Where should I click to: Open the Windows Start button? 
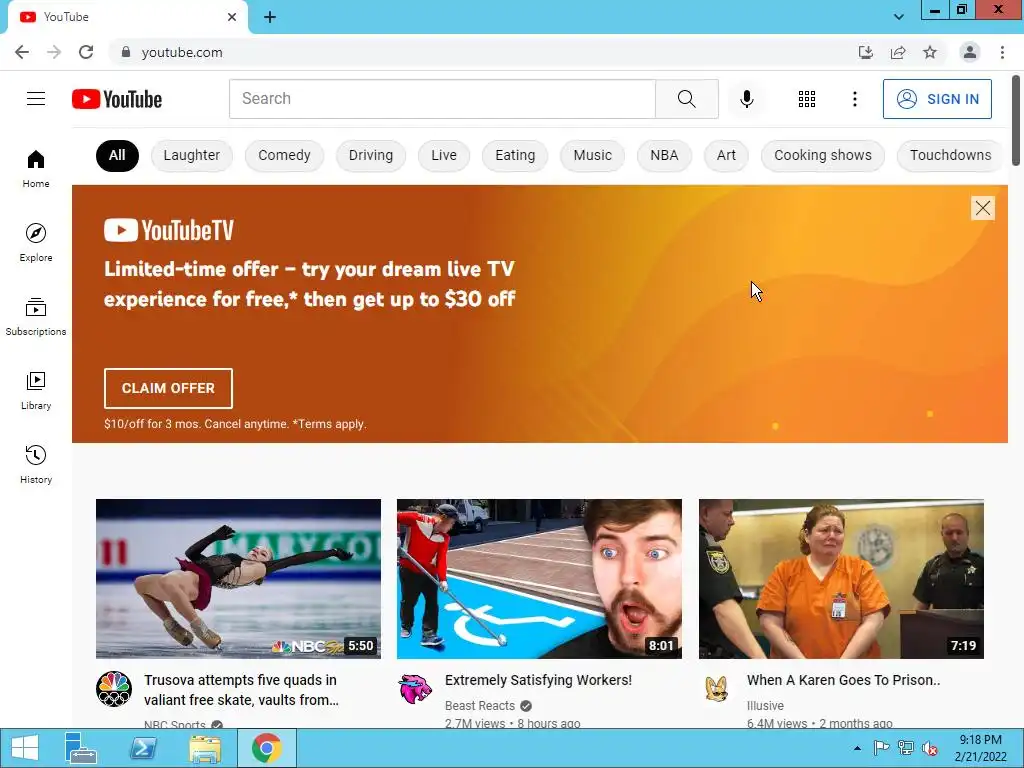point(25,748)
